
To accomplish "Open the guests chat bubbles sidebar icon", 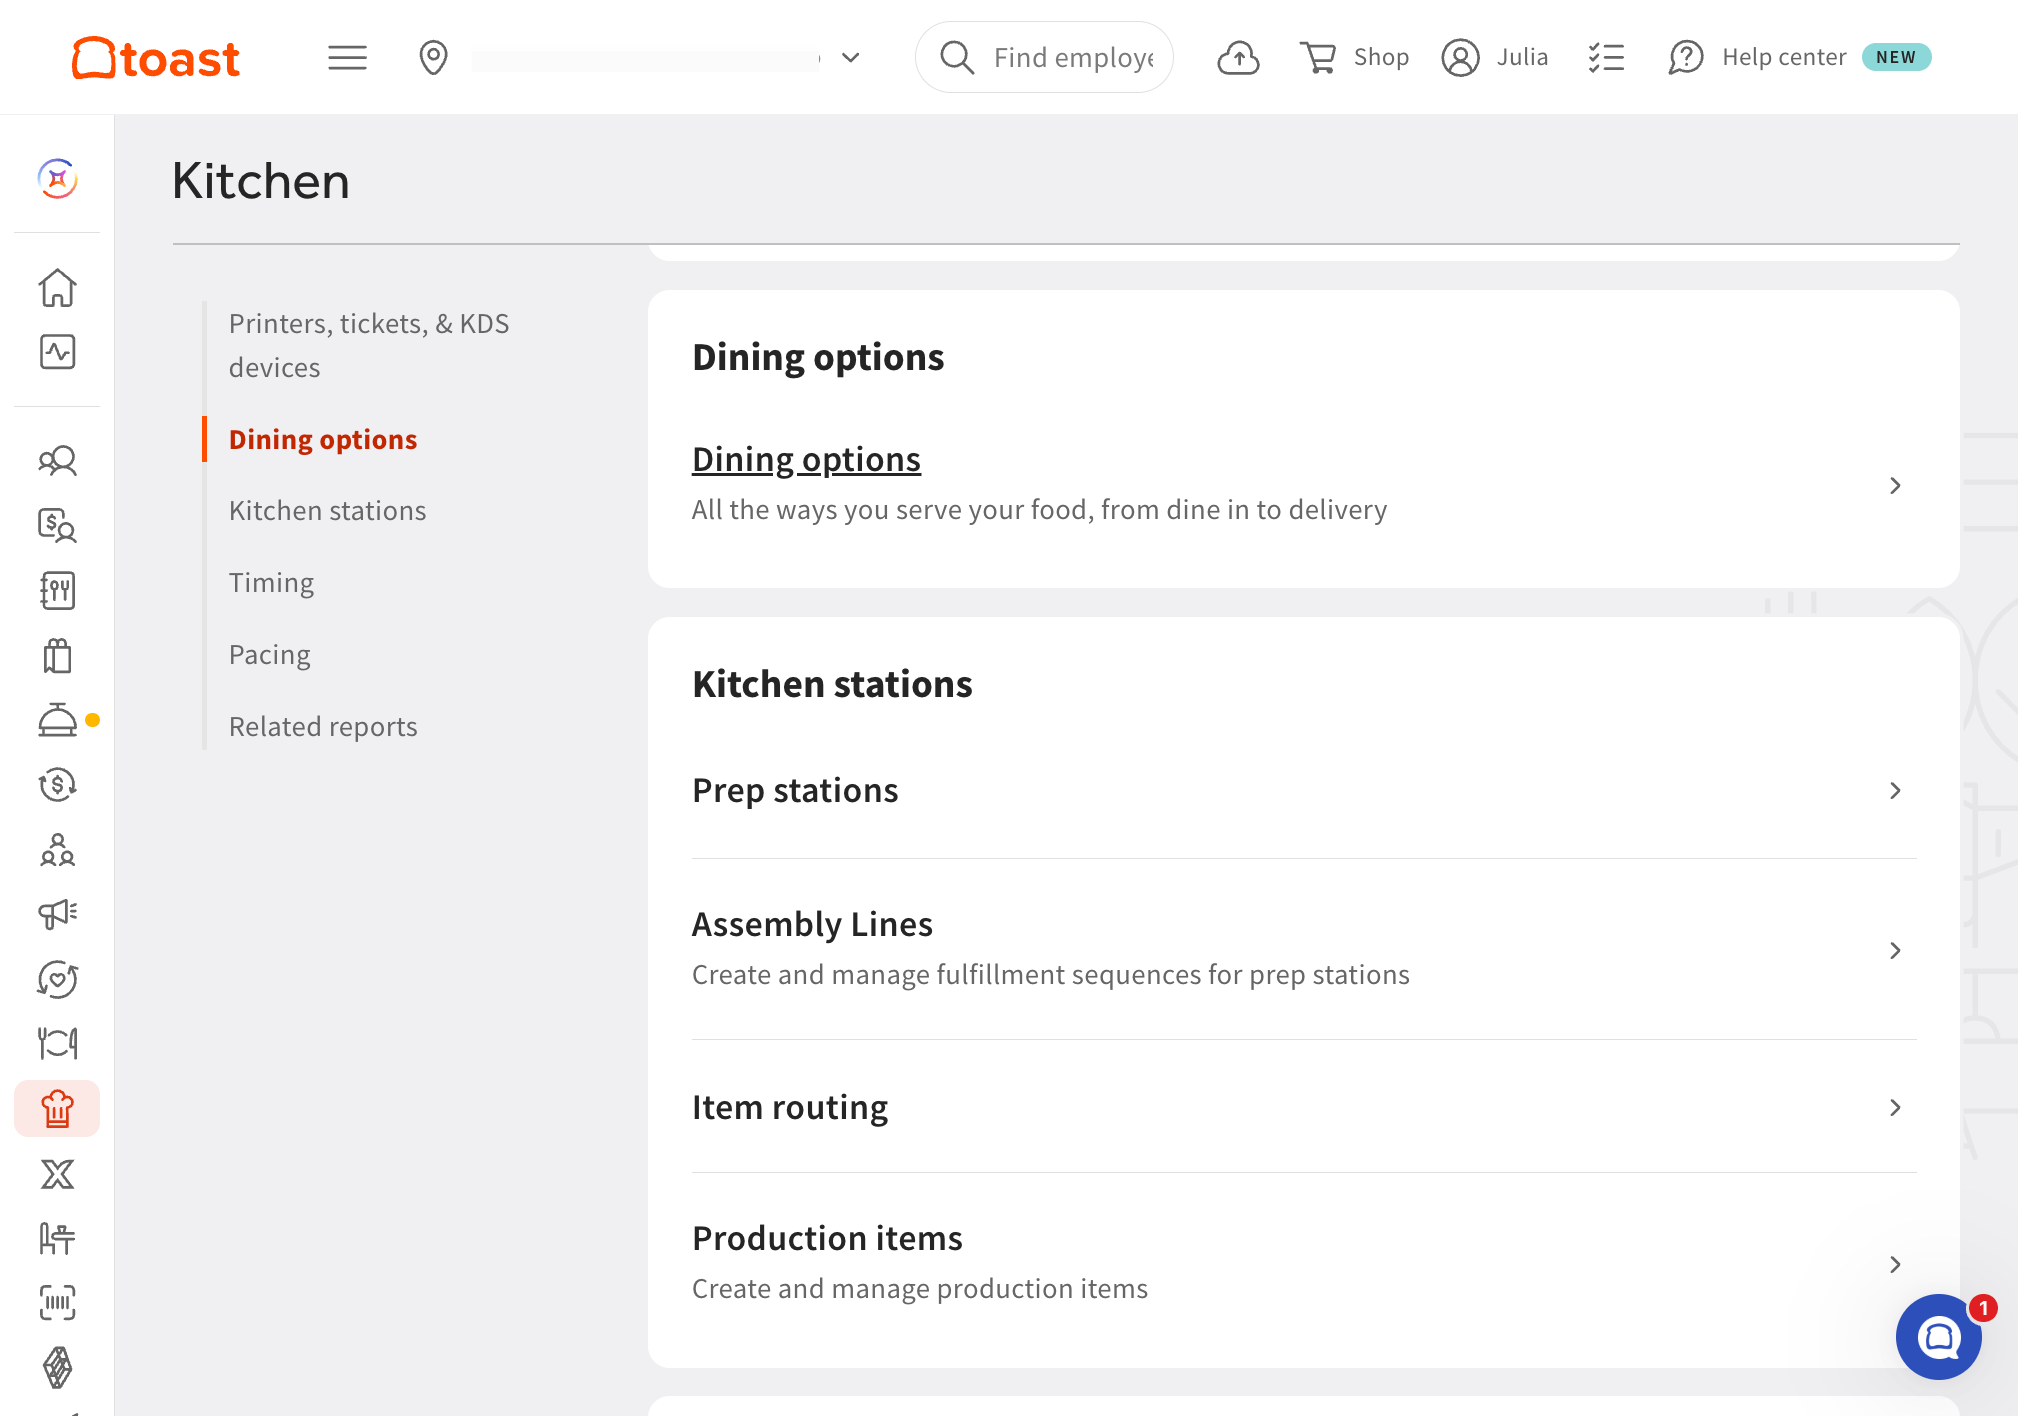I will click(x=58, y=460).
